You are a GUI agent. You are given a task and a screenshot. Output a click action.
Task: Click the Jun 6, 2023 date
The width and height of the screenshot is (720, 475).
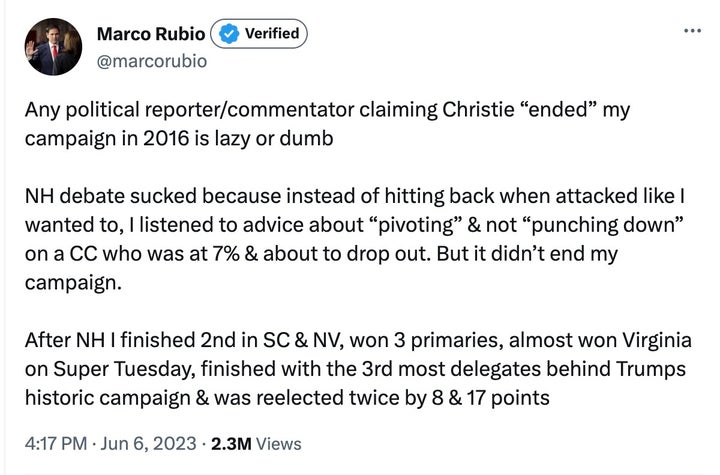pos(148,444)
